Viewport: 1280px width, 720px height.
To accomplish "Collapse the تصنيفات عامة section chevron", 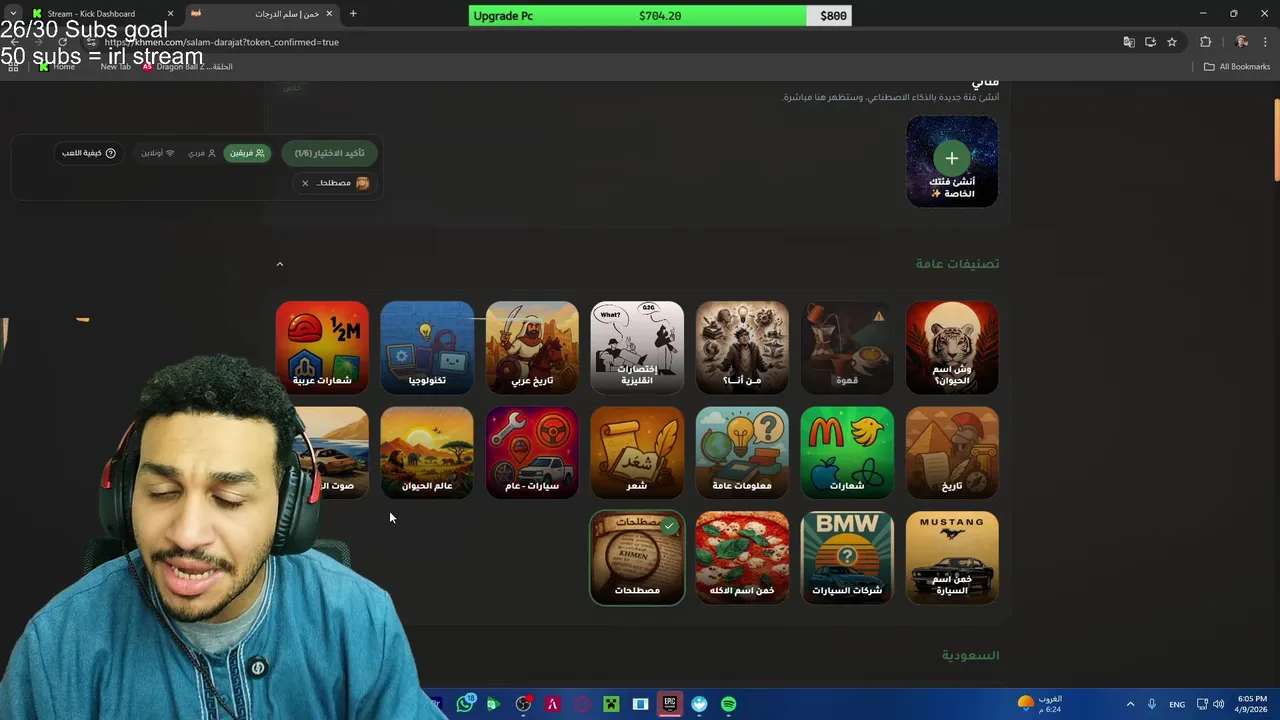I will [x=280, y=264].
